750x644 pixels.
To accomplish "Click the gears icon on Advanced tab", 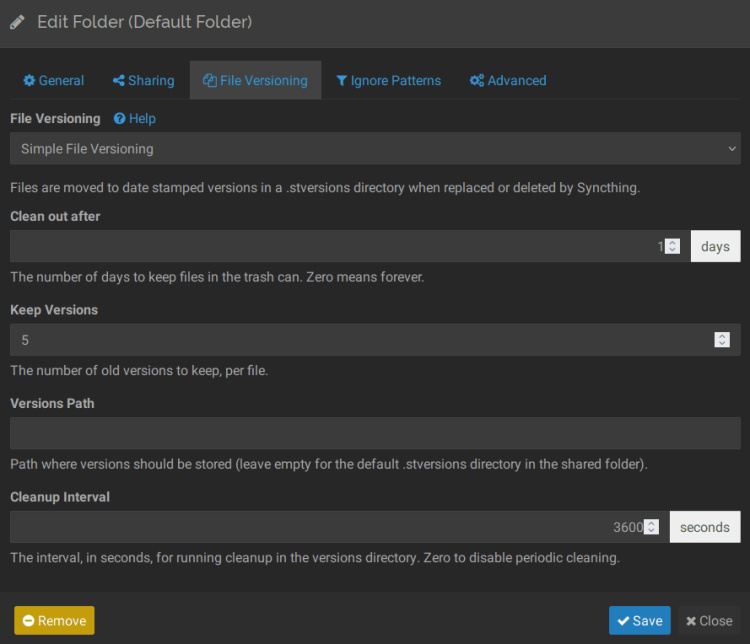I will [x=477, y=81].
